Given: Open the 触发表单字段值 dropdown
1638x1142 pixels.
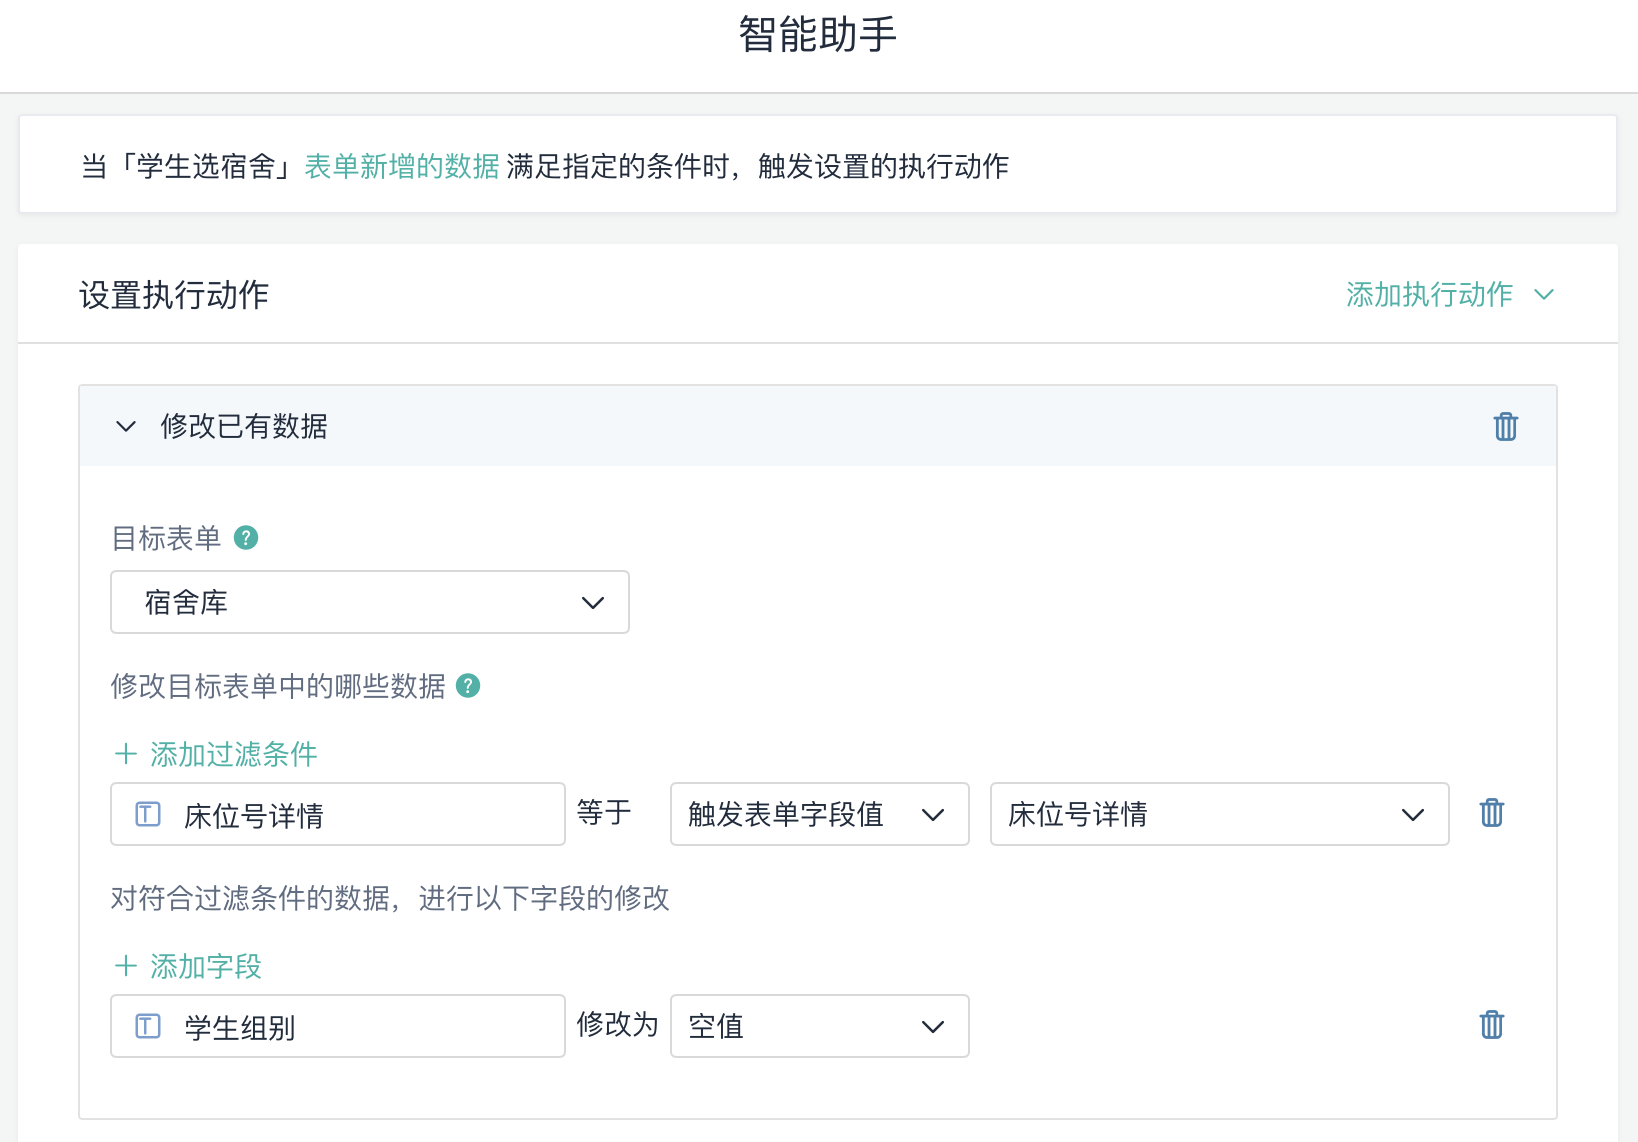Looking at the screenshot, I should point(819,814).
